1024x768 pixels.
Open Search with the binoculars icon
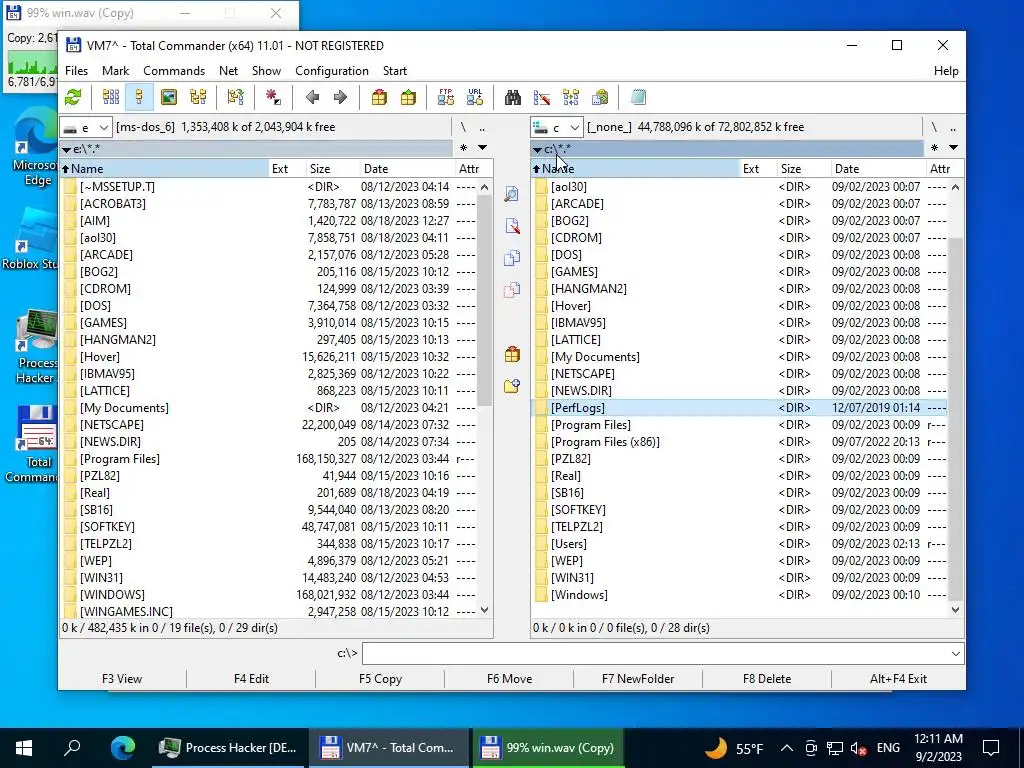(513, 97)
